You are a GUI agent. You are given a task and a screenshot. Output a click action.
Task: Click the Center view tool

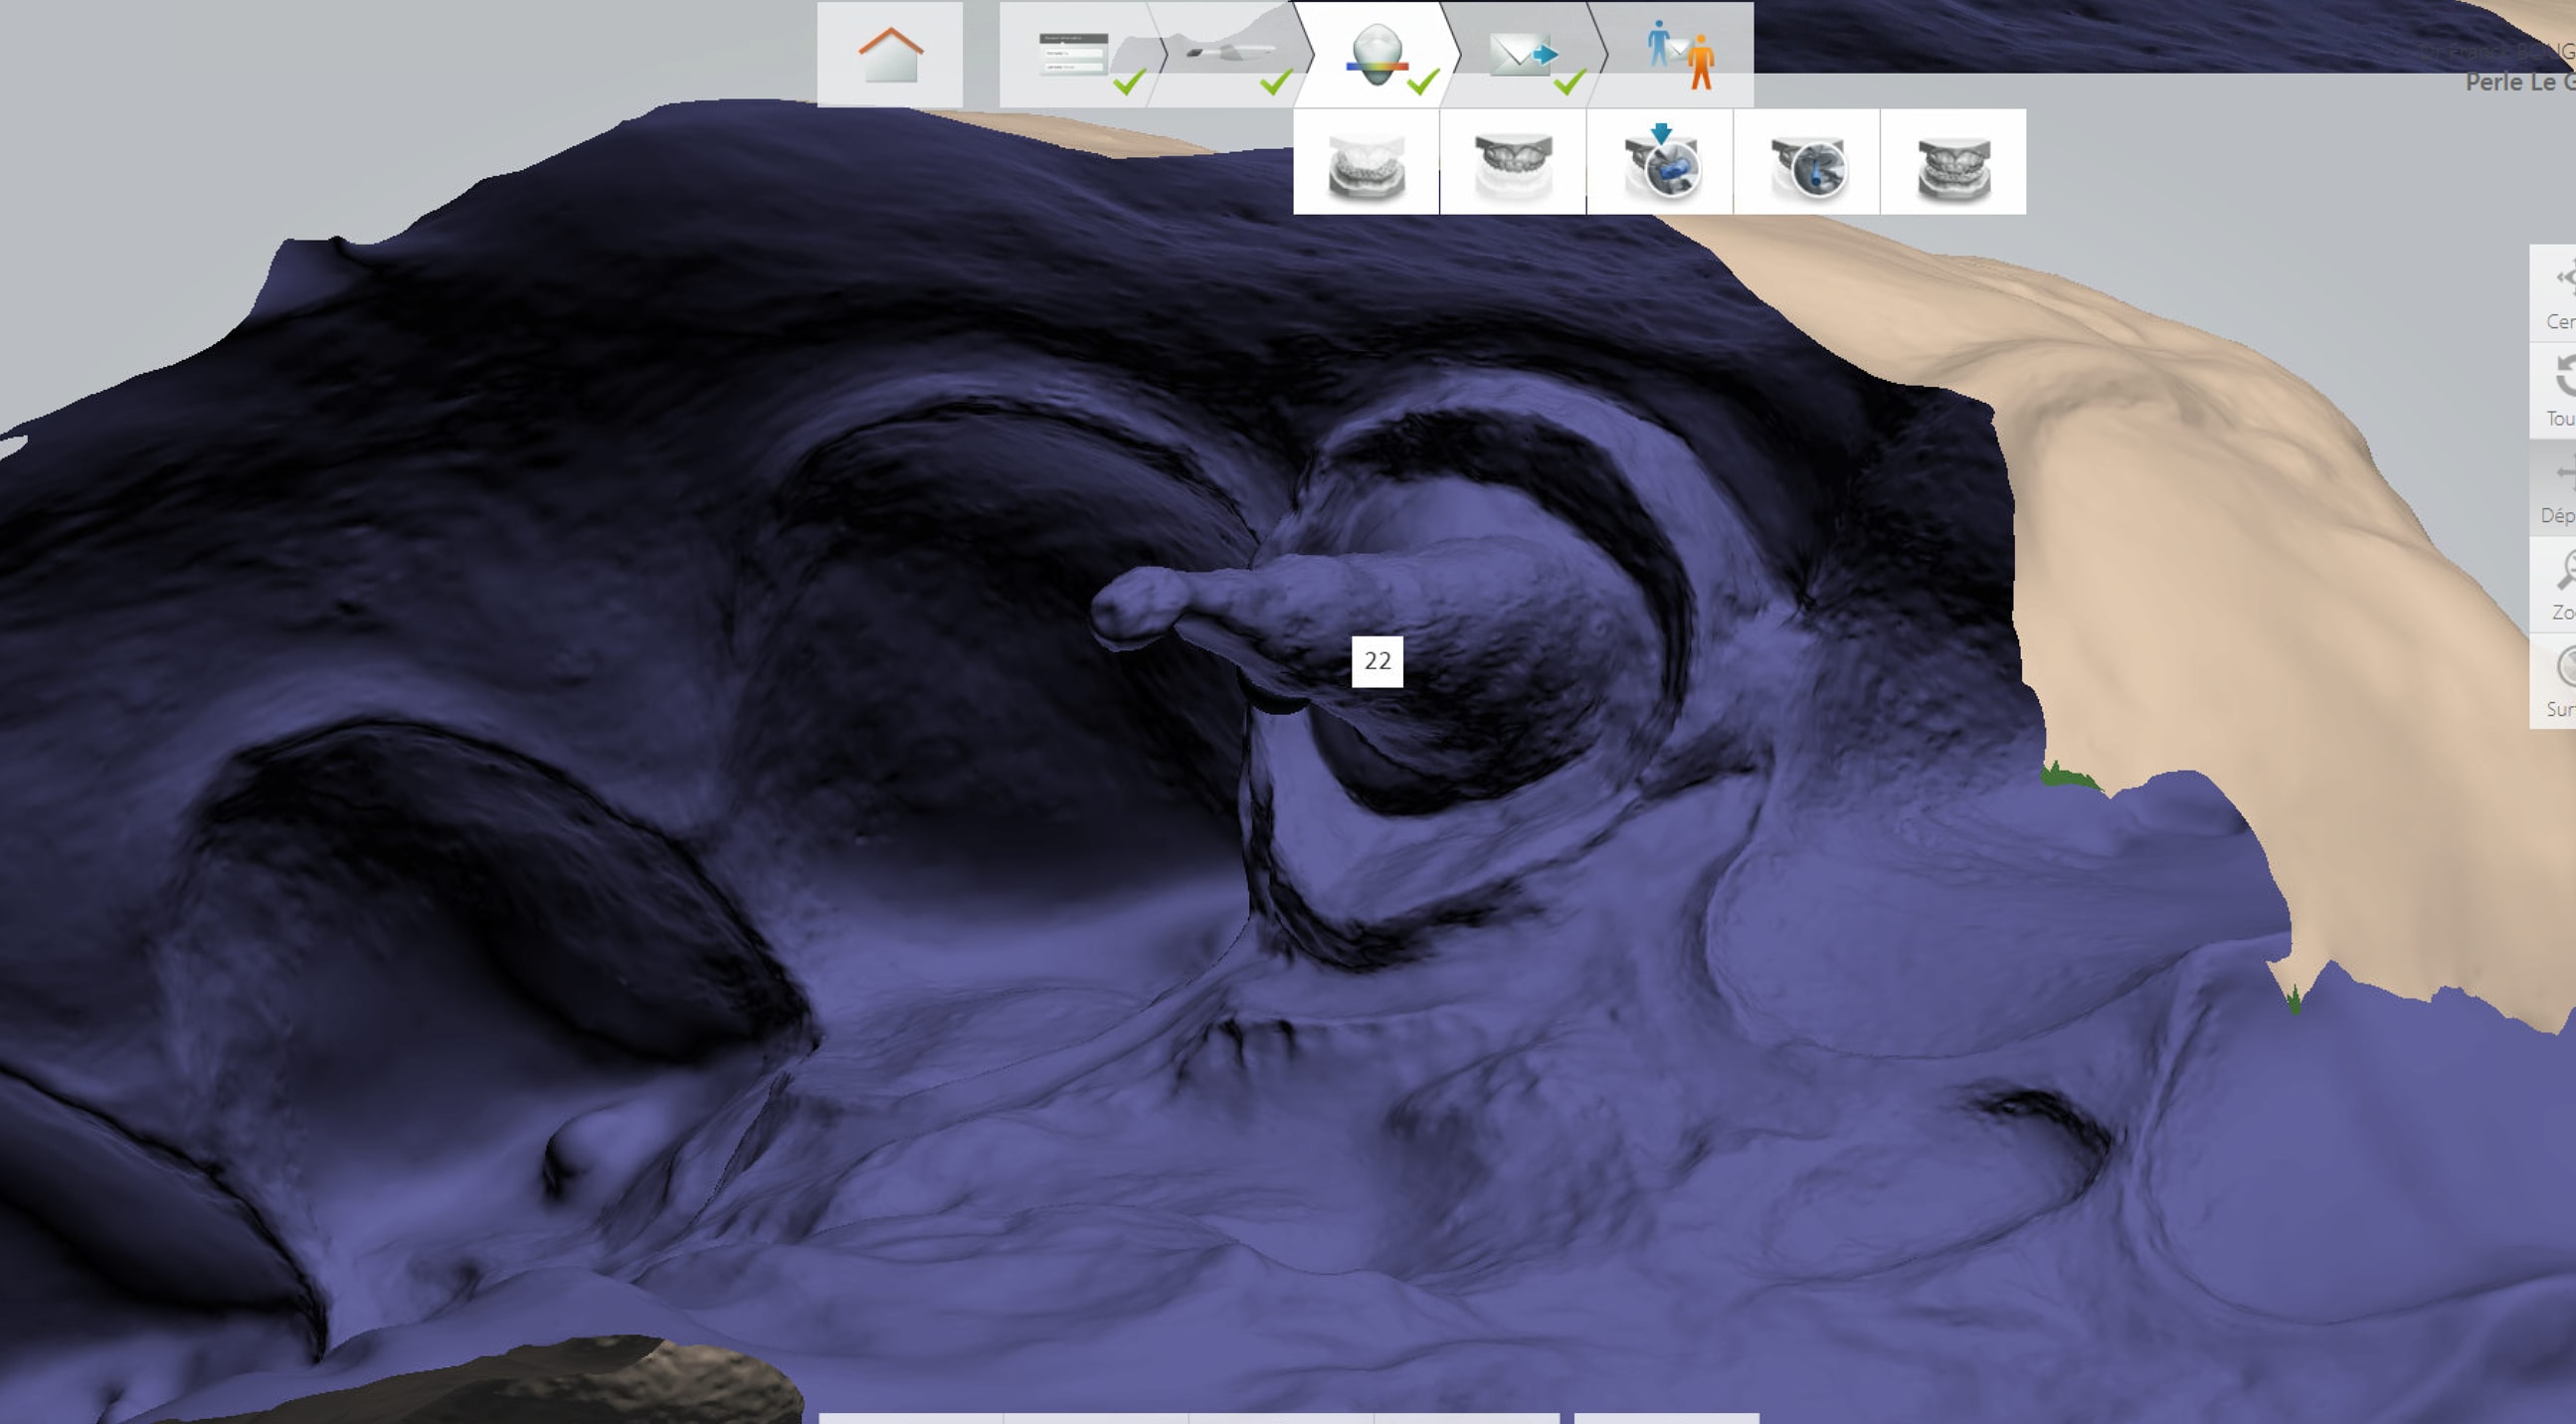click(2556, 294)
